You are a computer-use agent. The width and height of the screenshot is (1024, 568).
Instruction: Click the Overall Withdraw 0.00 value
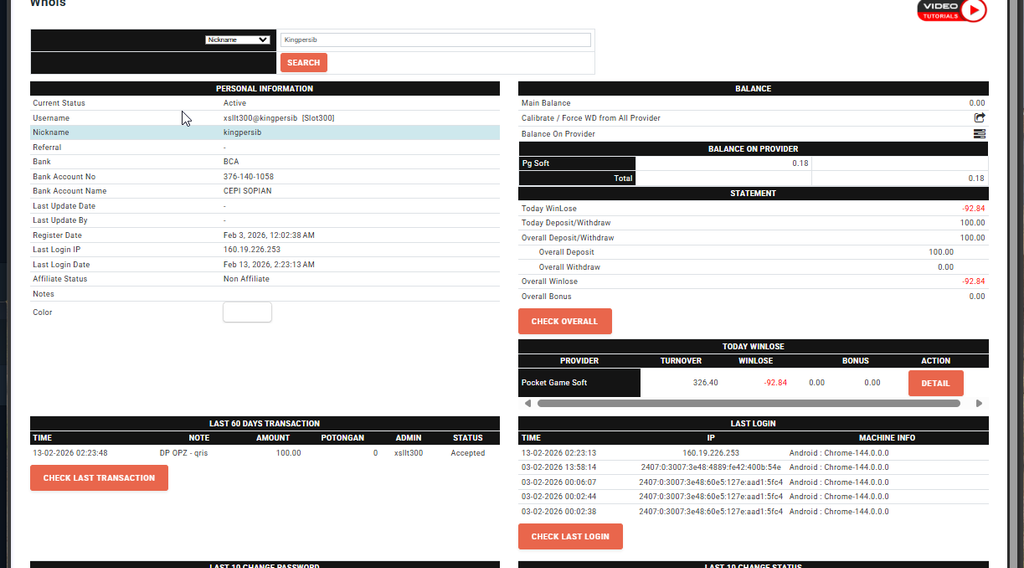click(x=946, y=267)
